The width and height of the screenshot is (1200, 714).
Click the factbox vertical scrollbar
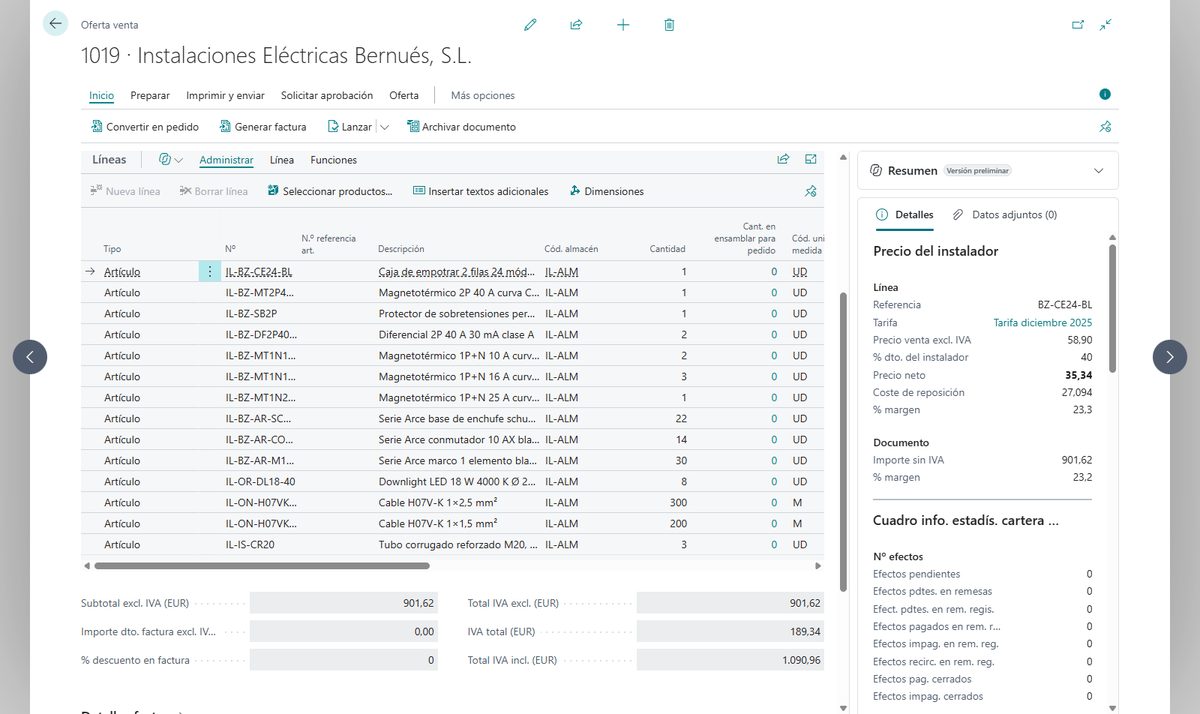[x=1112, y=309]
